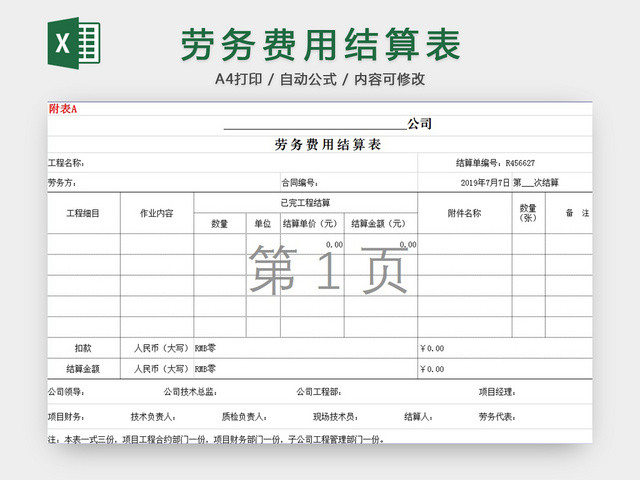
Task: Select the 工程细目 column header
Action: pos(83,213)
